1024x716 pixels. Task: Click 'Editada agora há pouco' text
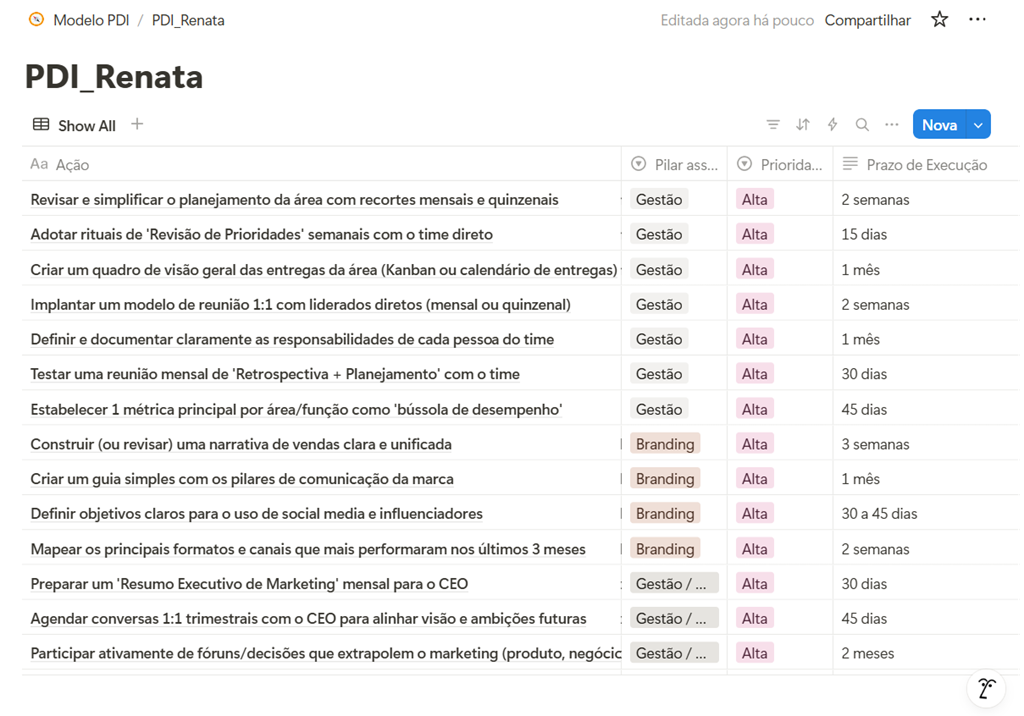(x=737, y=20)
